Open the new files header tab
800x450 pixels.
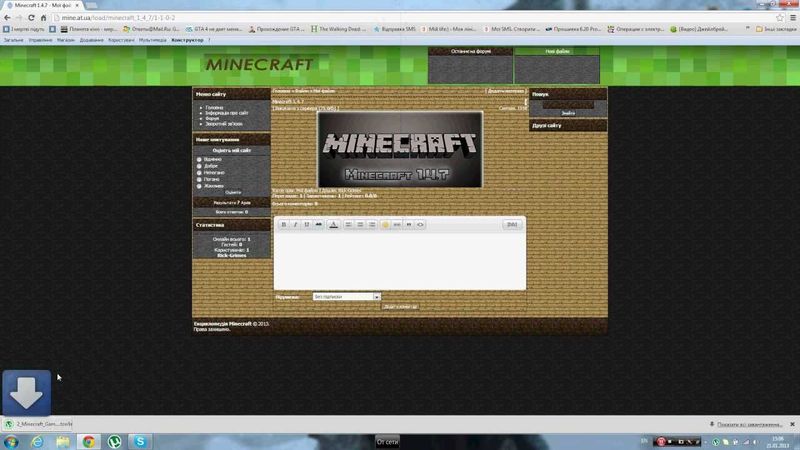point(557,51)
